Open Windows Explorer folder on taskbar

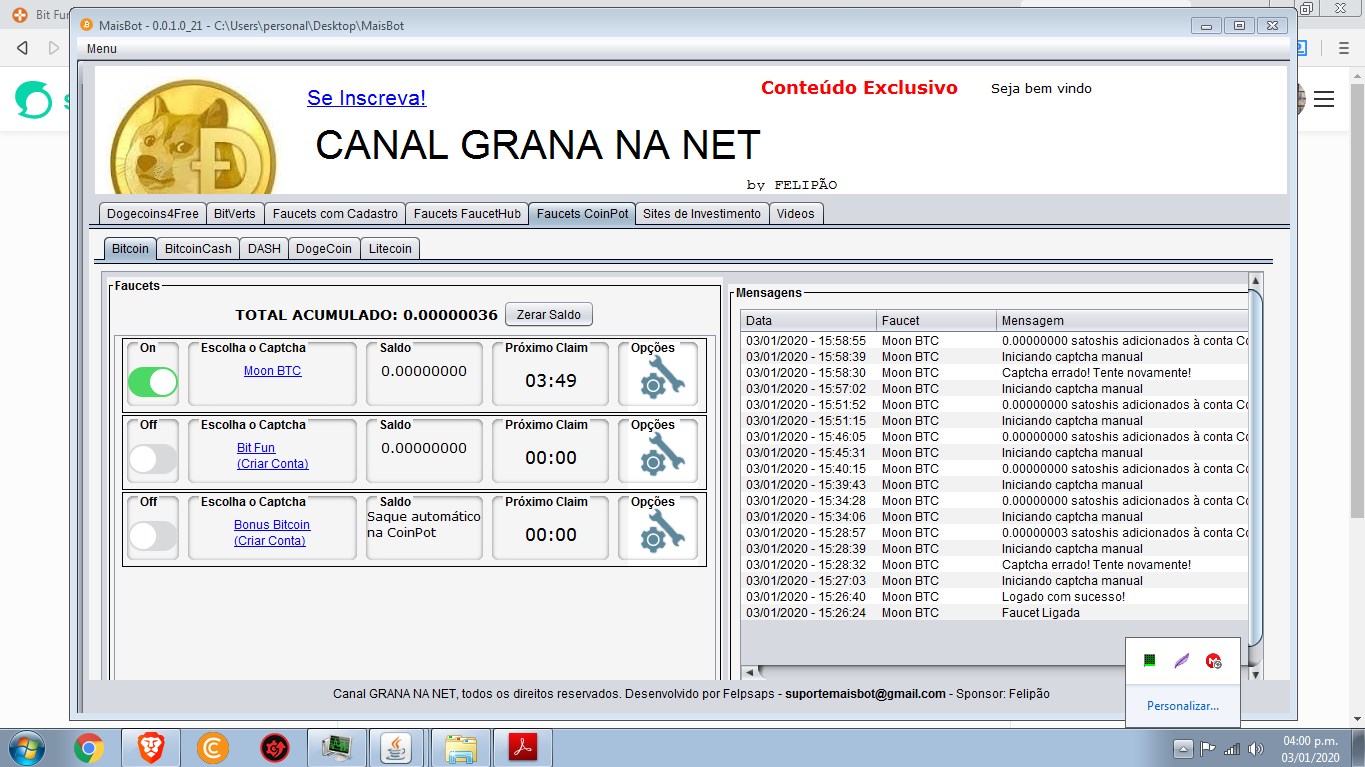[460, 747]
